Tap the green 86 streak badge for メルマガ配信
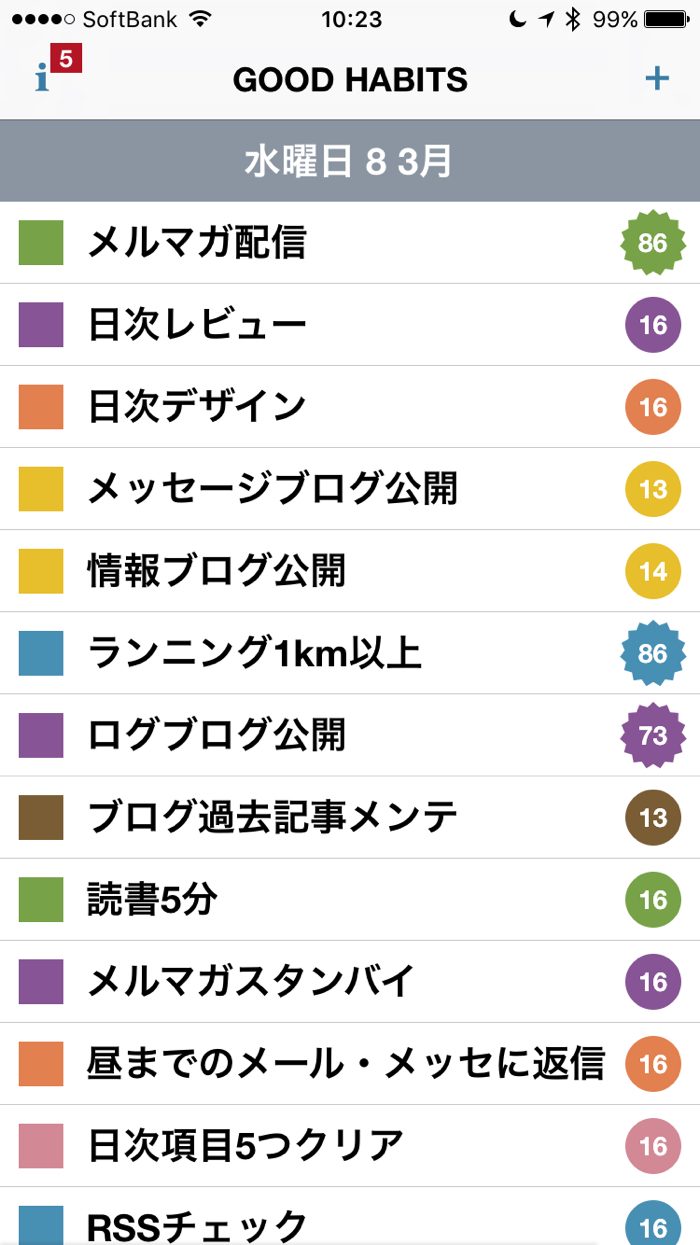Image resolution: width=700 pixels, height=1245 pixels. coord(652,242)
